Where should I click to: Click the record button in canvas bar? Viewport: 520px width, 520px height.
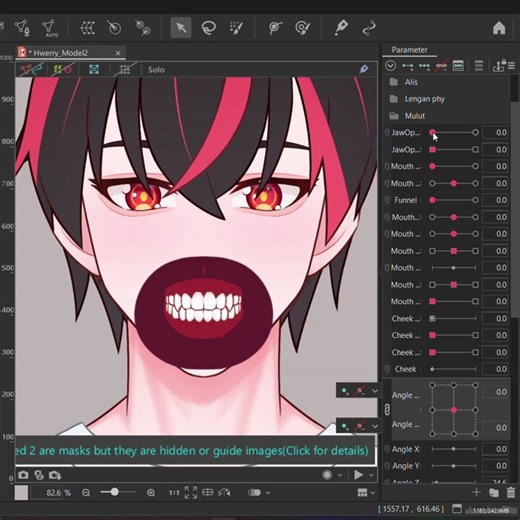tap(327, 475)
